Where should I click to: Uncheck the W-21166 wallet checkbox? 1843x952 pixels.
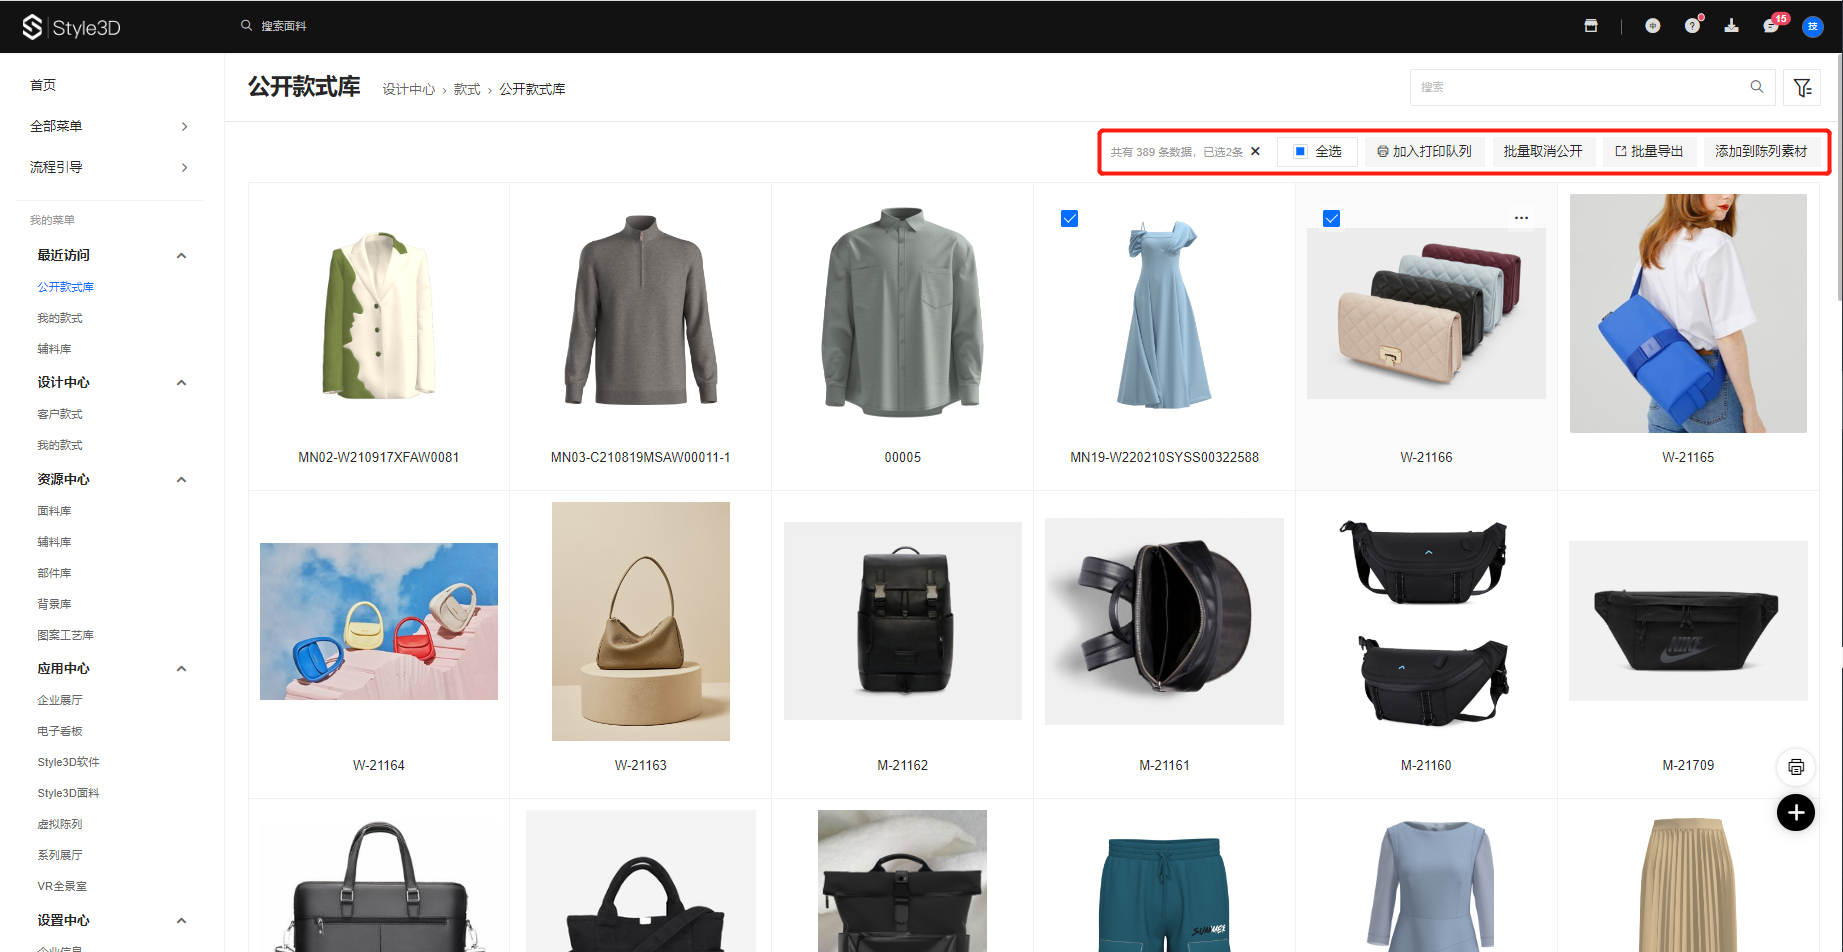coord(1331,219)
